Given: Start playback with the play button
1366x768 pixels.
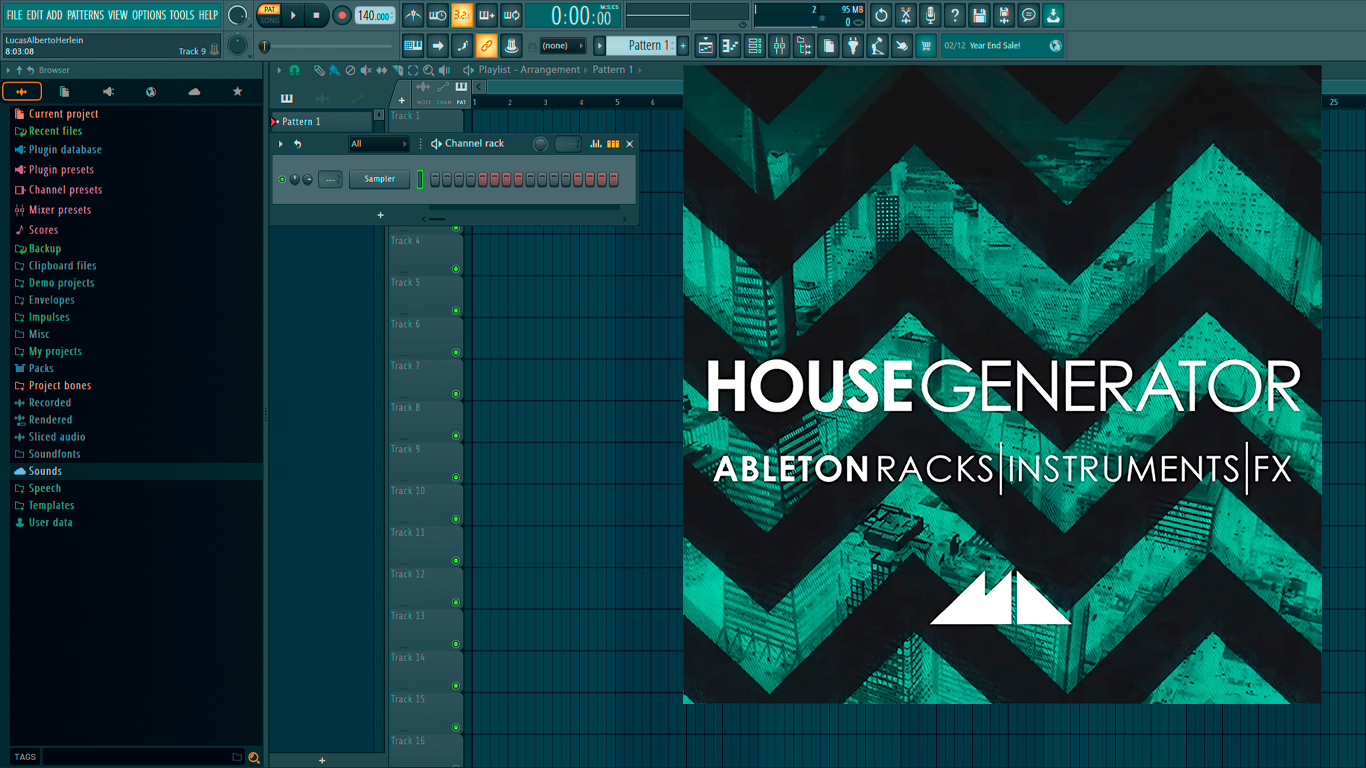Looking at the screenshot, I should [x=293, y=15].
